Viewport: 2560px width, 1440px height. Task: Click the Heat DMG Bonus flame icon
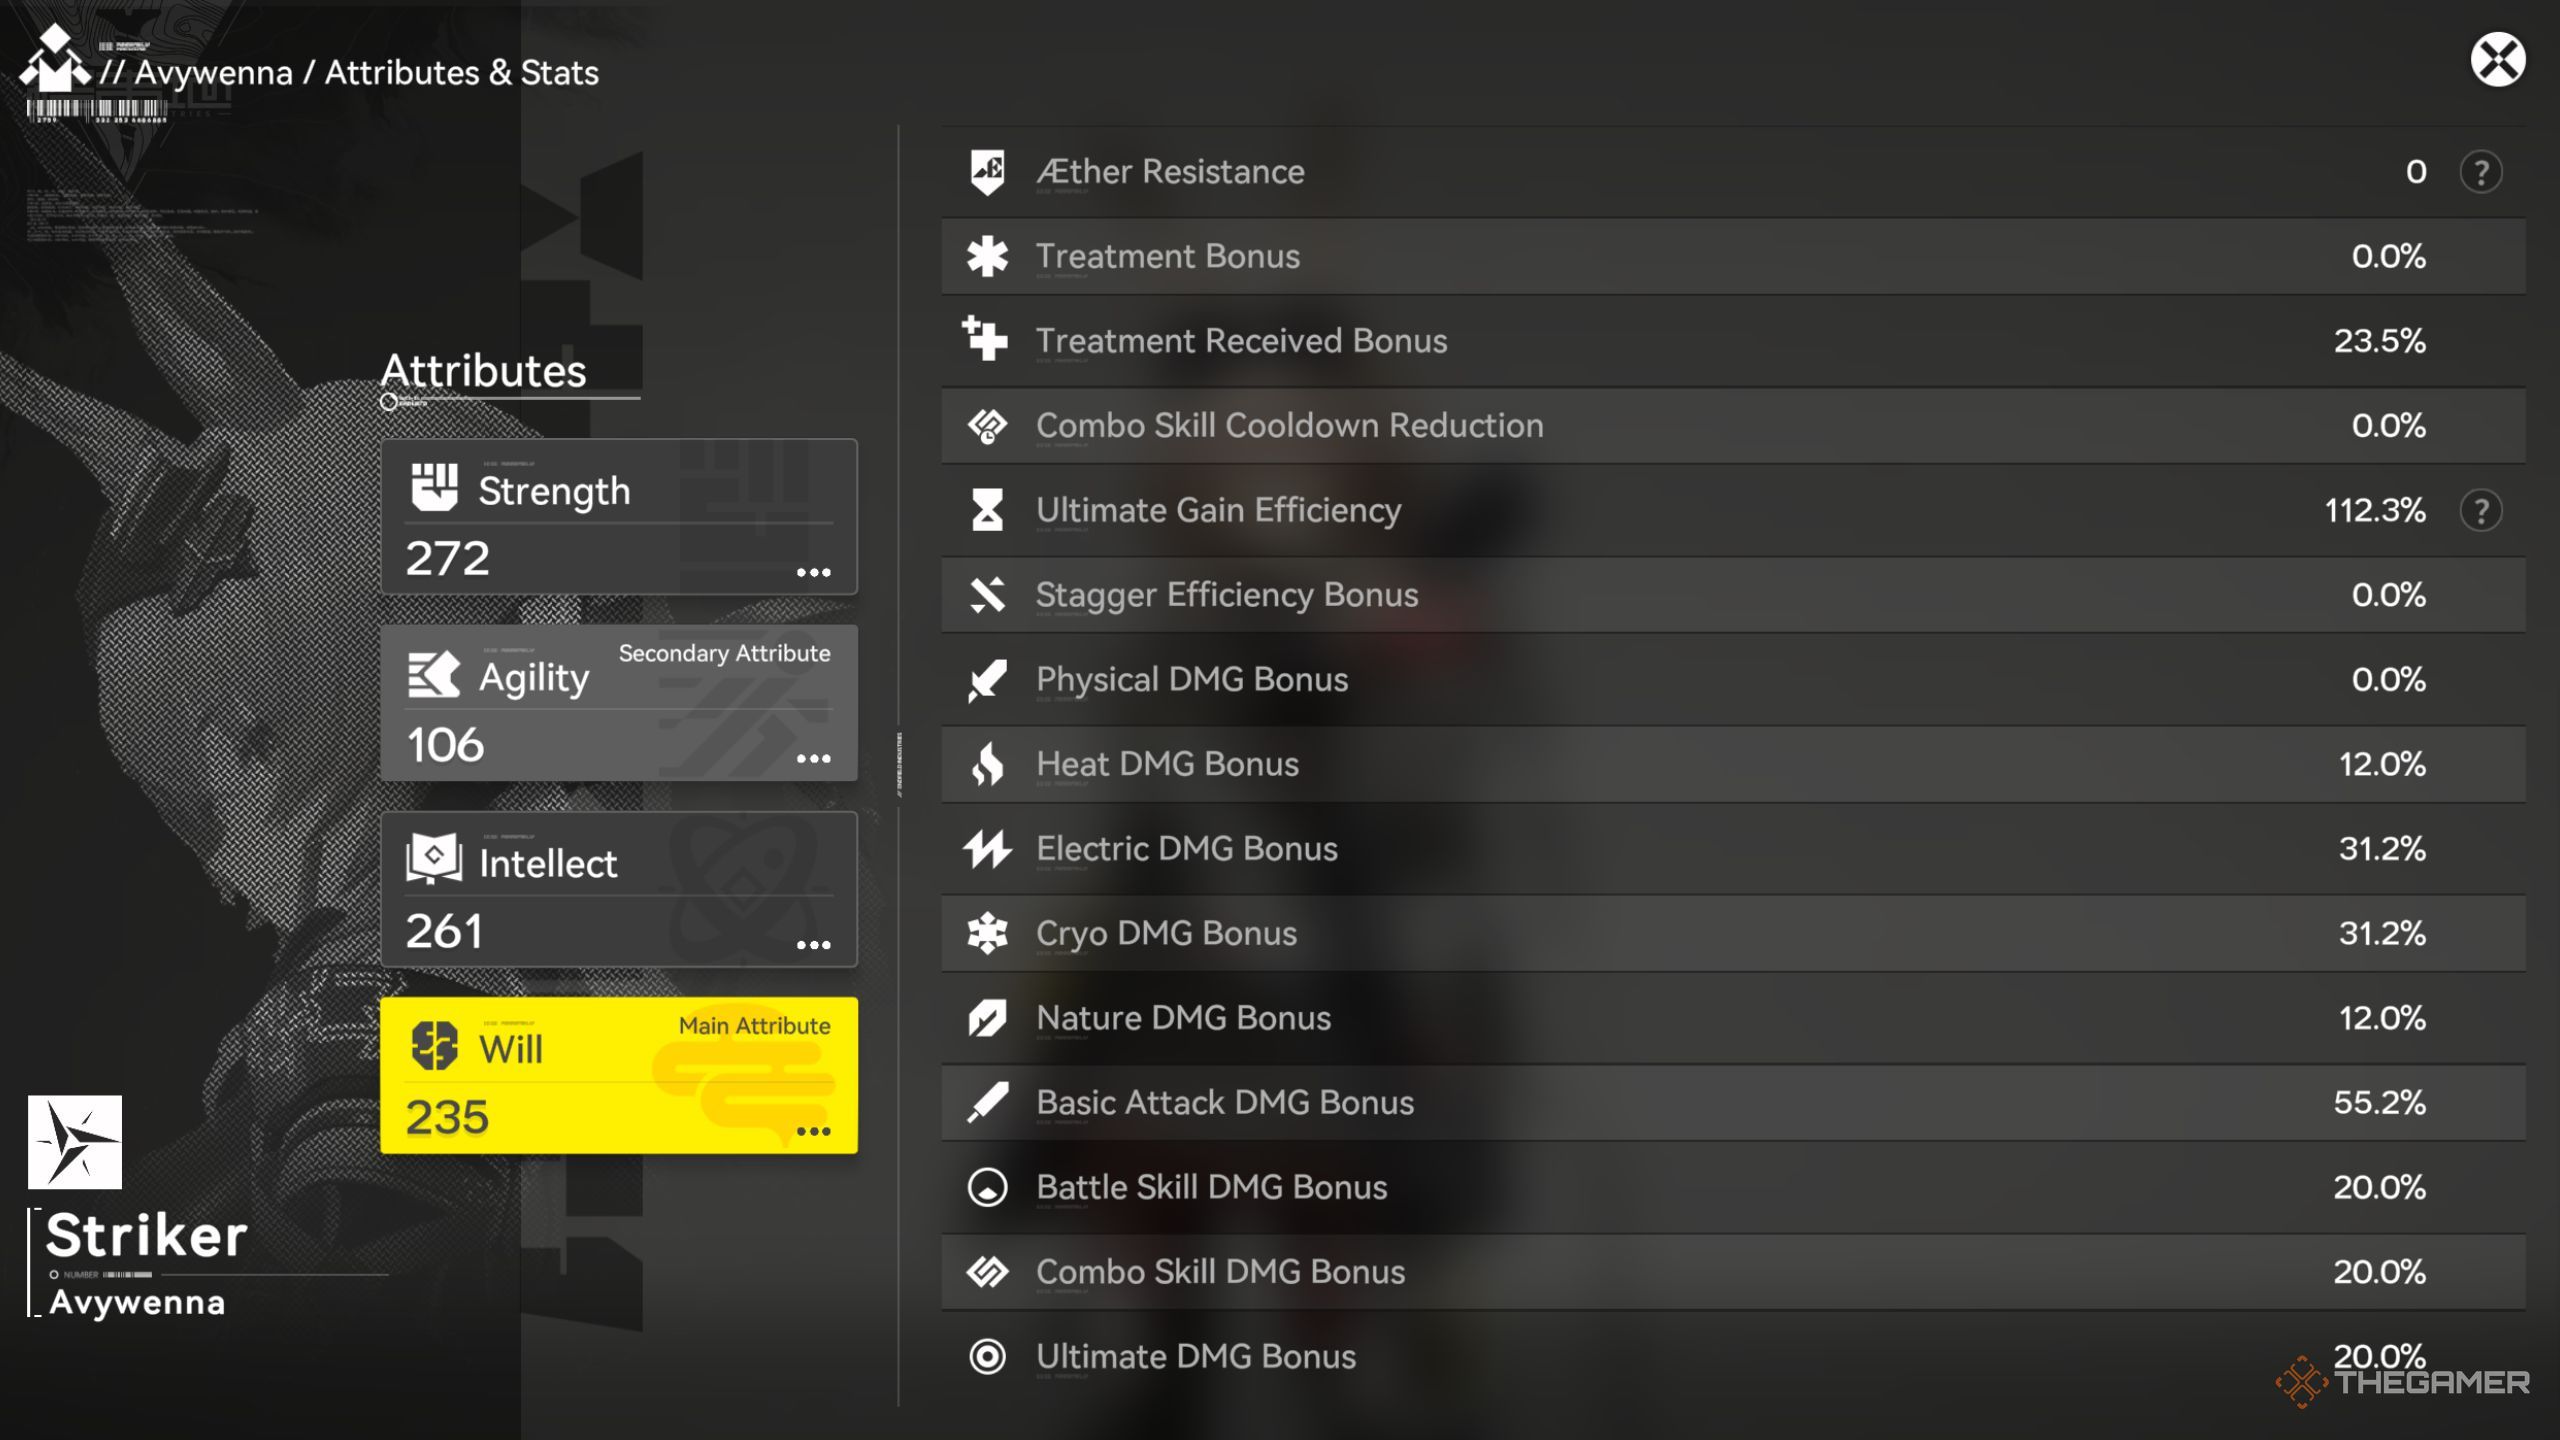(x=987, y=764)
